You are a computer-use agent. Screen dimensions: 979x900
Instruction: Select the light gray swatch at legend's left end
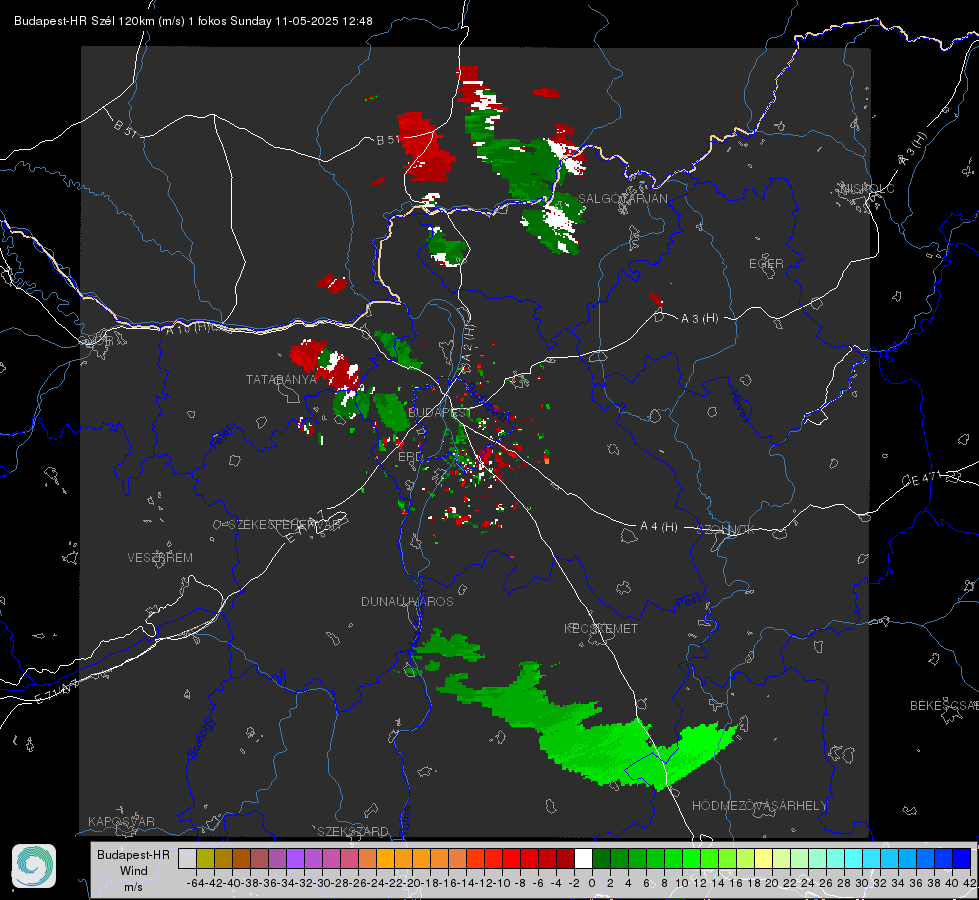click(187, 858)
